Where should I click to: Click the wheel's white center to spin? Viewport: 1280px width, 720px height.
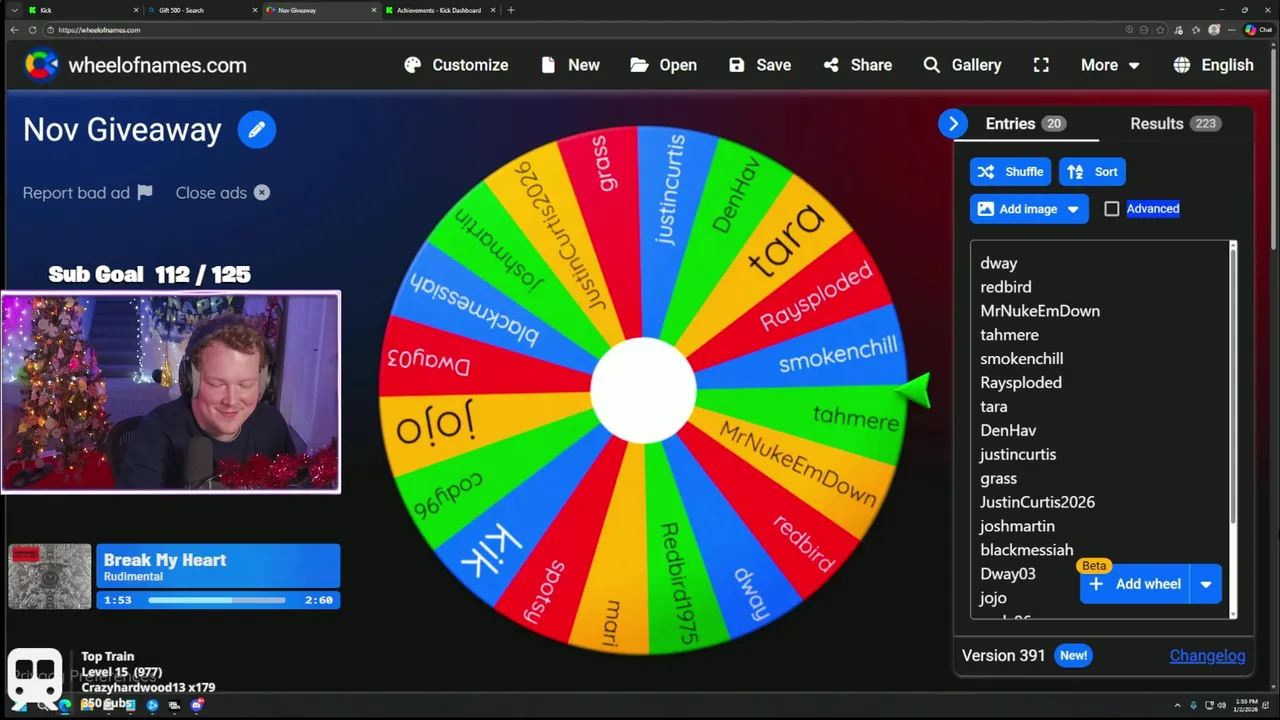643,391
